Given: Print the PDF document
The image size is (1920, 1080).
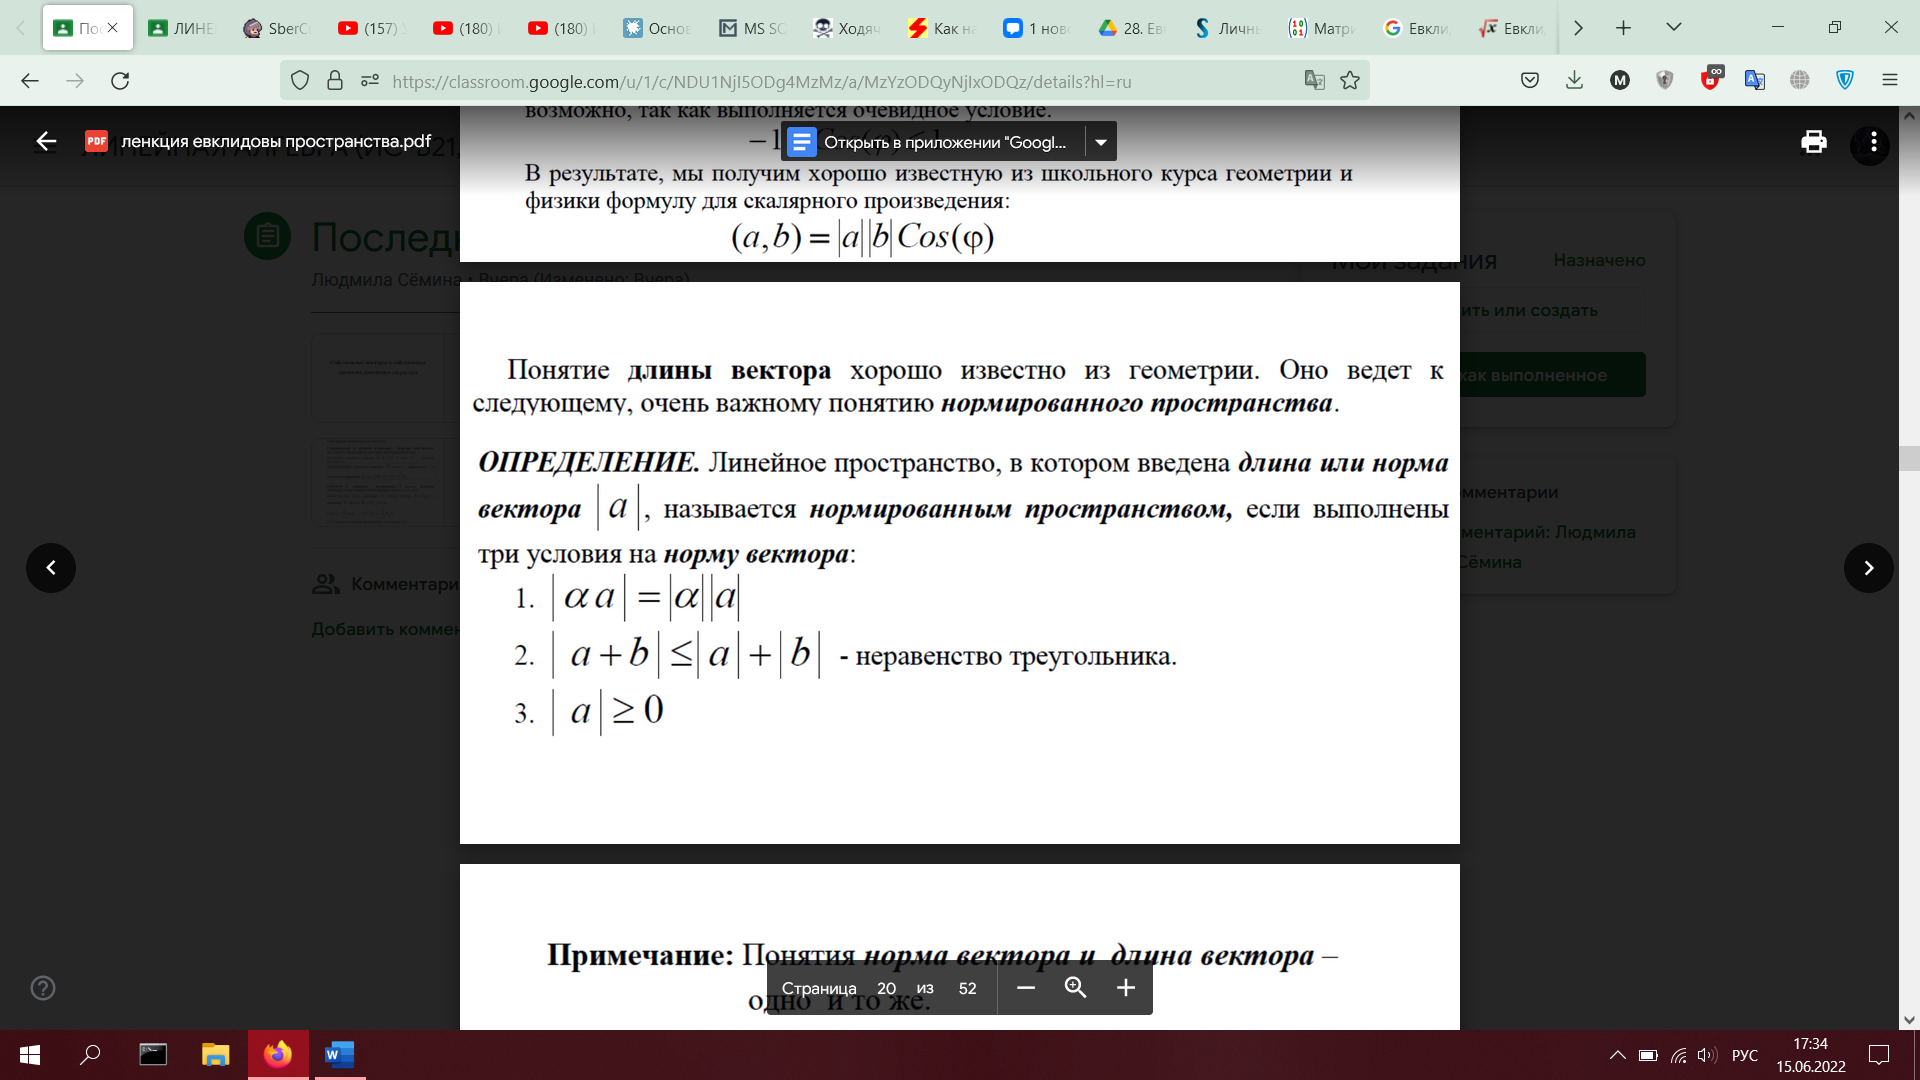Looking at the screenshot, I should (1814, 142).
